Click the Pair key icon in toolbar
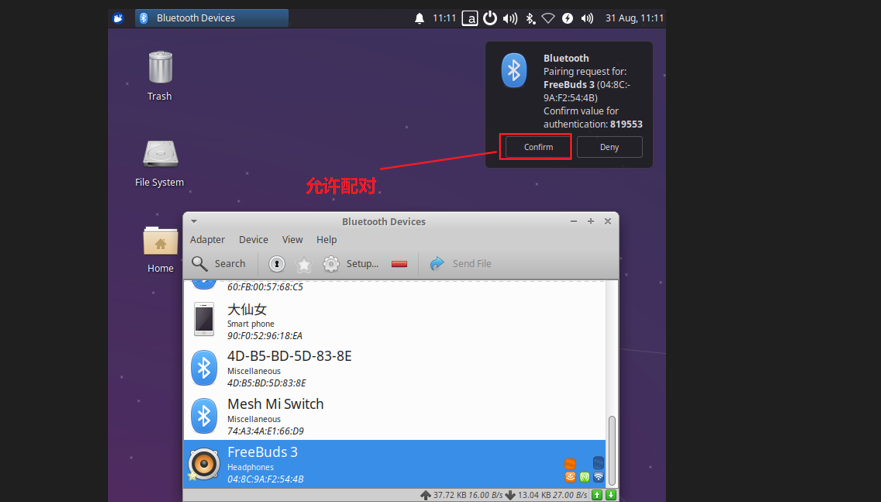Image resolution: width=881 pixels, height=502 pixels. point(276,264)
